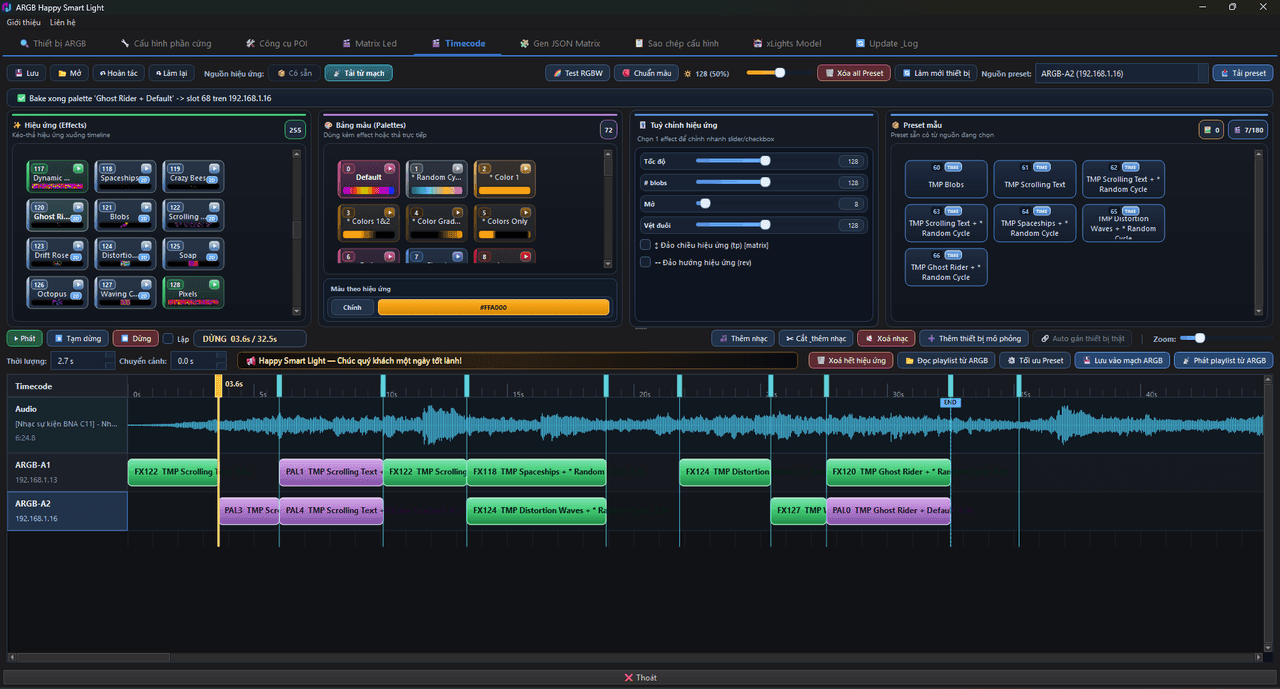The image size is (1280, 689).
Task: Open the Nguồn preset device dropdown
Action: [1120, 73]
